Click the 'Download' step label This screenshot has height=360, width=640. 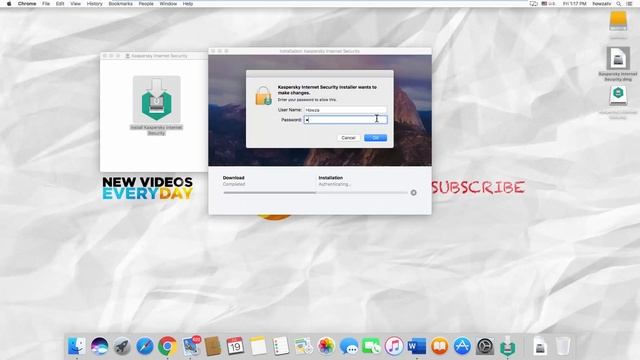click(x=233, y=178)
